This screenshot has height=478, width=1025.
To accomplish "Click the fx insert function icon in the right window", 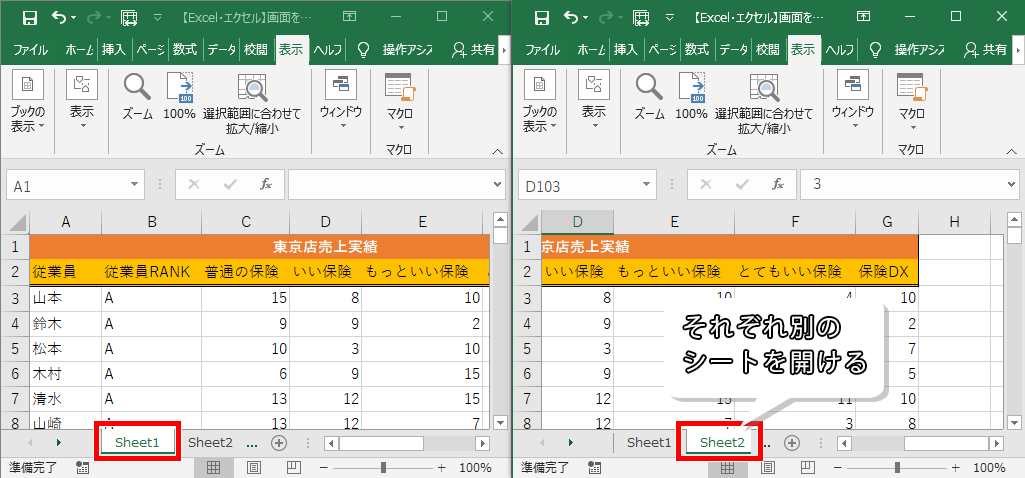I will [x=777, y=185].
